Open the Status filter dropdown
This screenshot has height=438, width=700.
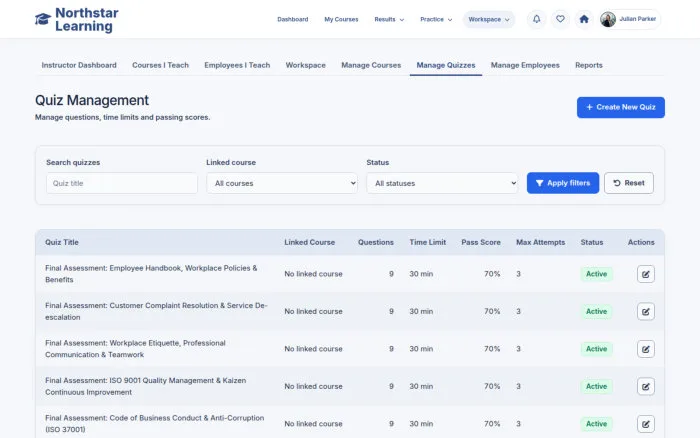point(442,183)
